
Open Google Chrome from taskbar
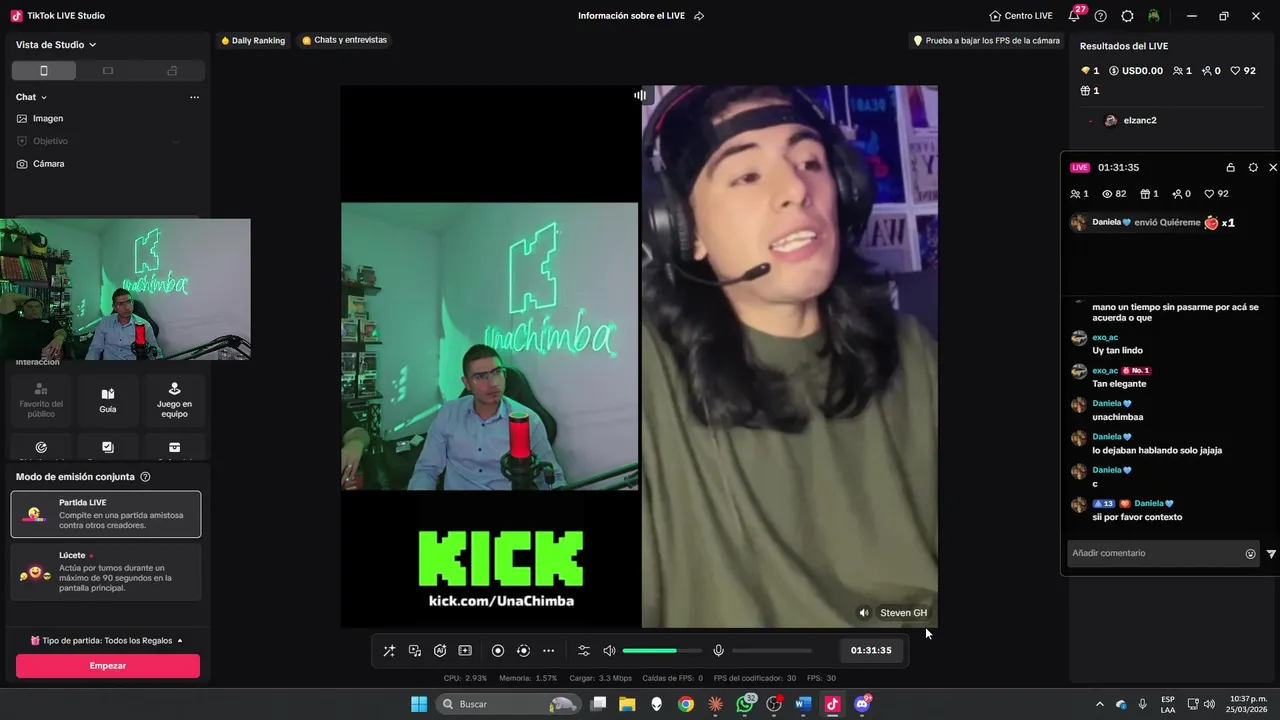[685, 704]
